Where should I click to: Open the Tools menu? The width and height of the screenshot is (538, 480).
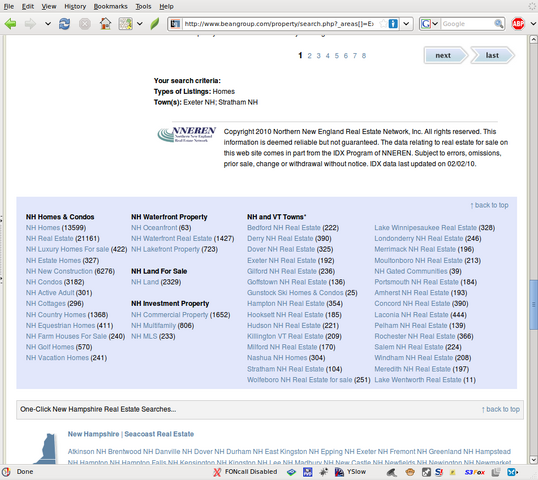[143, 7]
